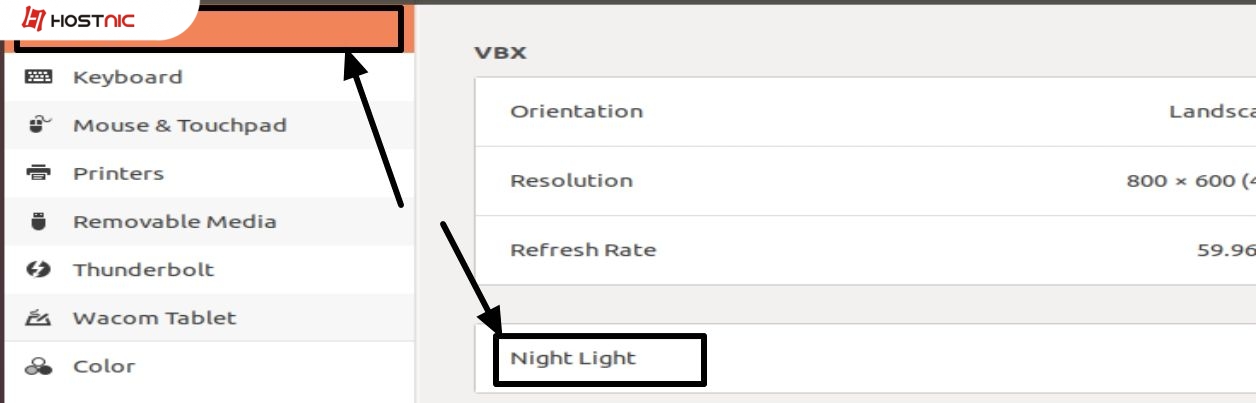The width and height of the screenshot is (1256, 403).
Task: Expand the Resolution 800 × 600 dropdown
Action: tap(865, 181)
